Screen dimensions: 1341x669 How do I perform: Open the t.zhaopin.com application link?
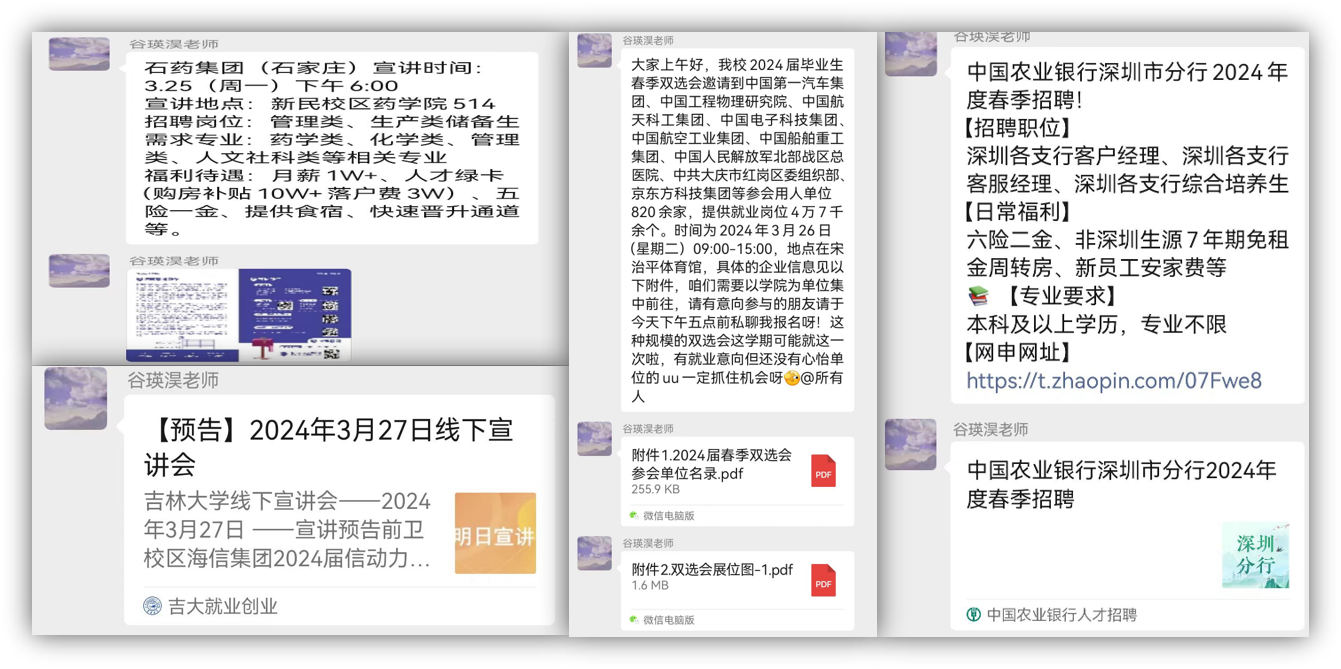pos(1113,381)
